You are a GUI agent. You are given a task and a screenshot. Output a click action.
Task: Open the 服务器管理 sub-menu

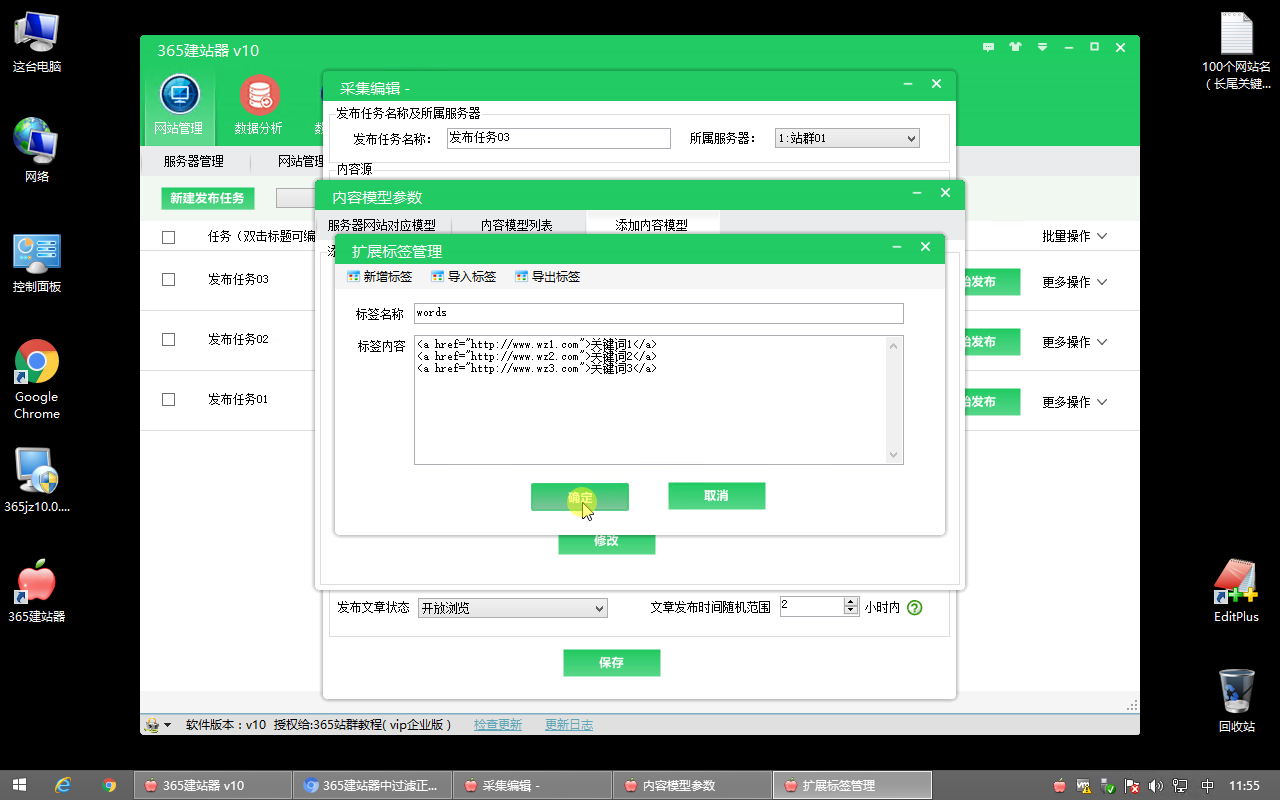pyautogui.click(x=194, y=161)
